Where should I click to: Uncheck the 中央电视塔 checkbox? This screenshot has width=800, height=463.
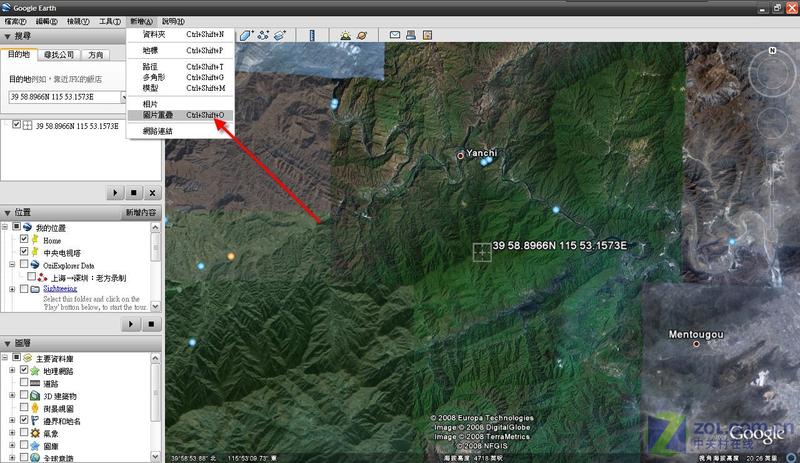(24, 251)
